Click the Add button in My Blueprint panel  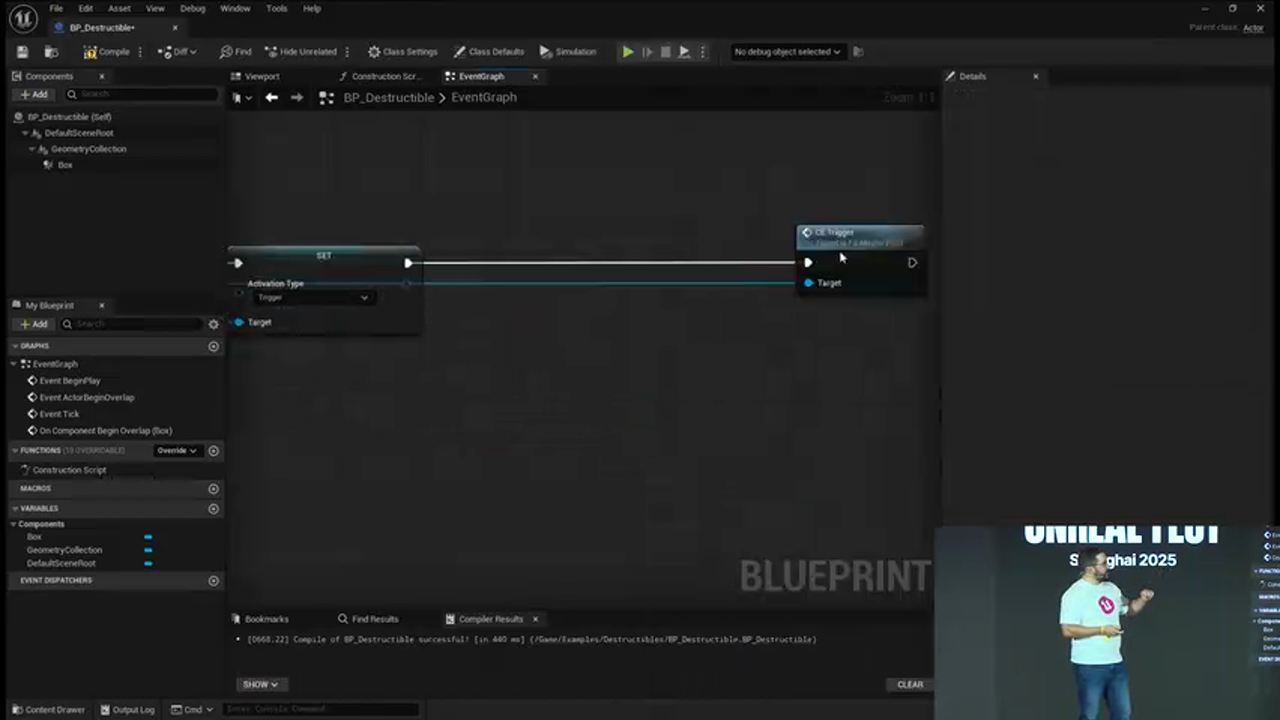(x=33, y=323)
